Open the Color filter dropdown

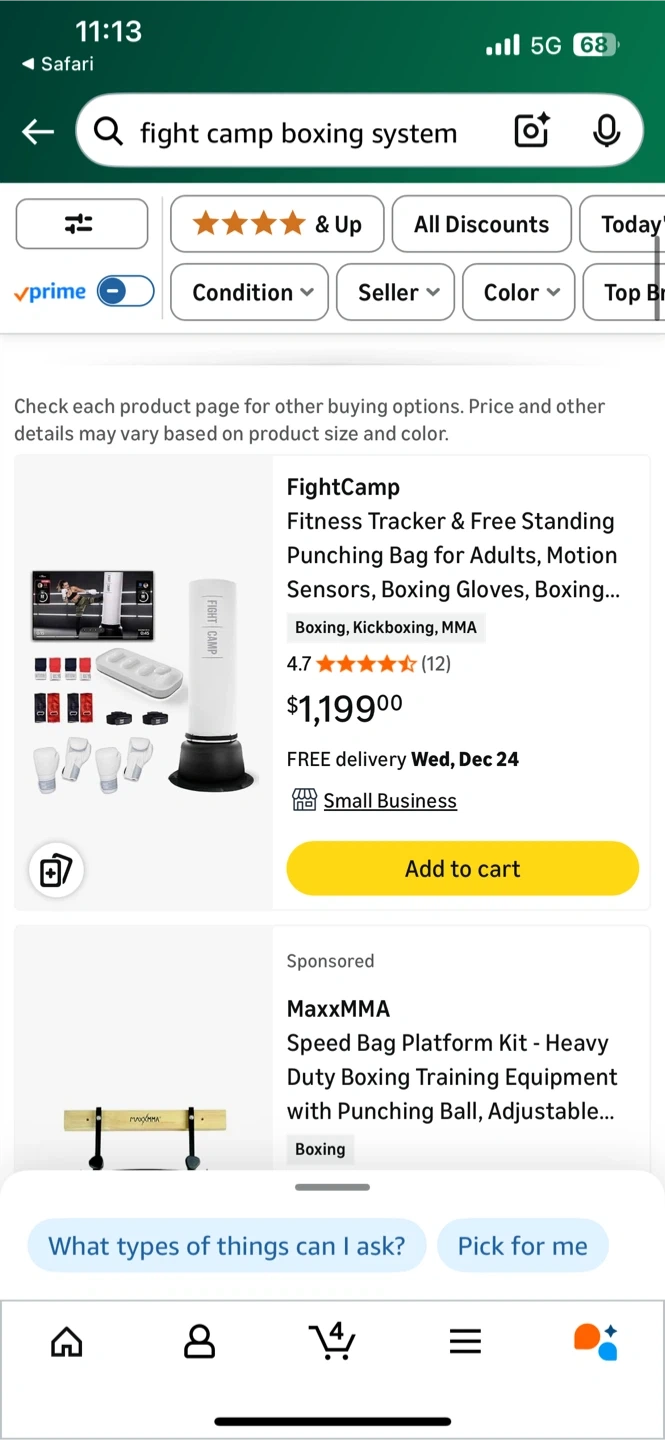coord(519,292)
